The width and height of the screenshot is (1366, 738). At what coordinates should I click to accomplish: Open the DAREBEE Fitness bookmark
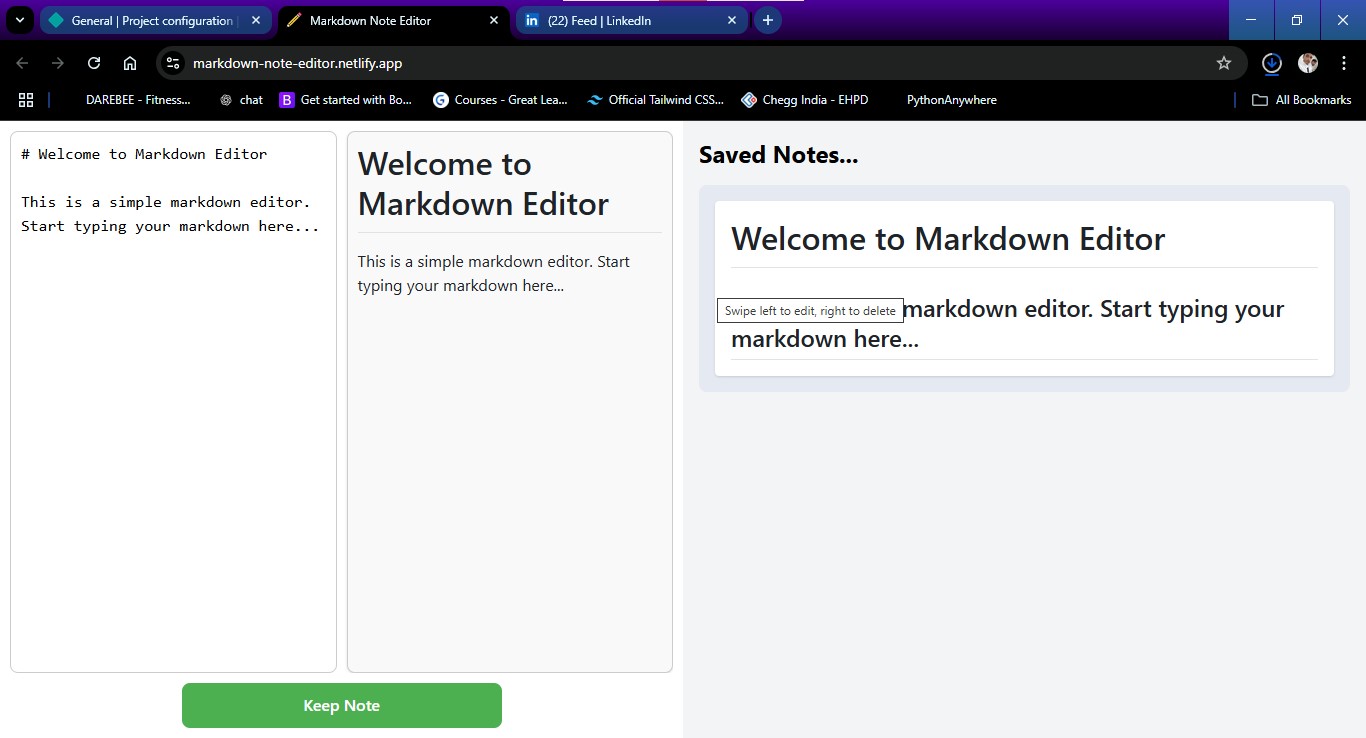(x=138, y=99)
